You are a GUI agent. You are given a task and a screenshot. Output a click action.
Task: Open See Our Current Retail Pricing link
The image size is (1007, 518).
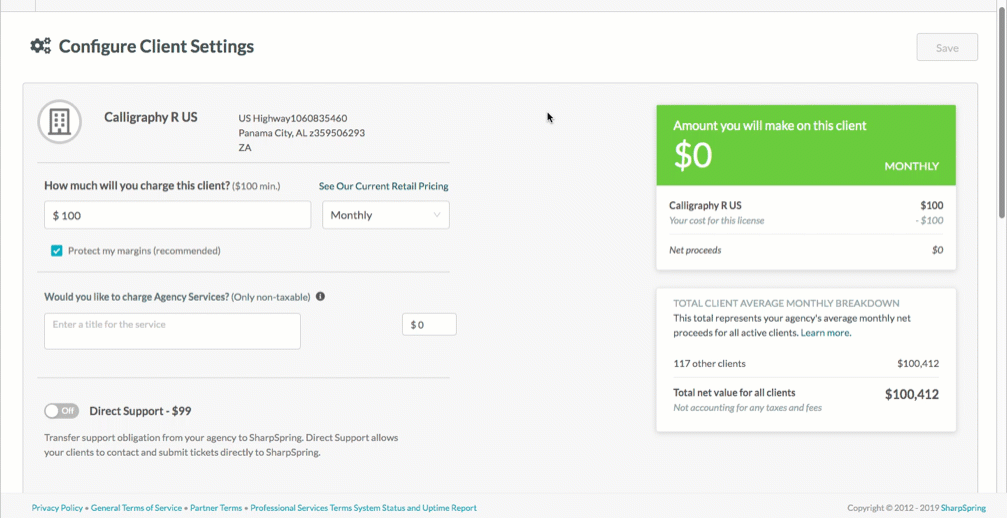(x=383, y=186)
